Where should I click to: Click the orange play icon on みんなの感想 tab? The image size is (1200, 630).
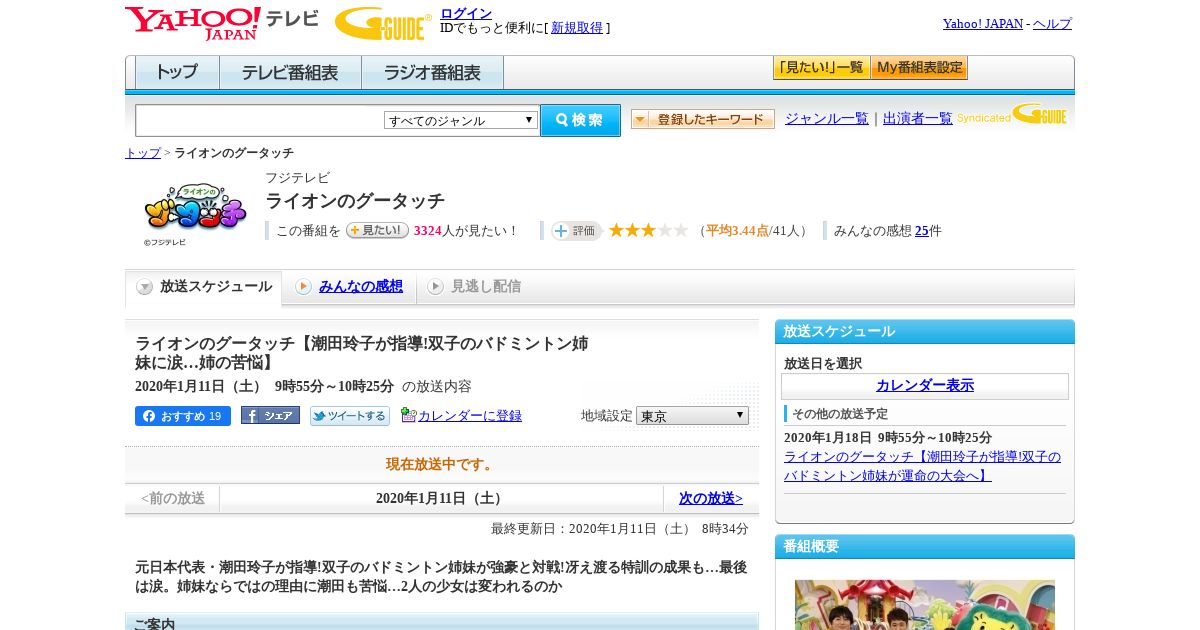303,287
